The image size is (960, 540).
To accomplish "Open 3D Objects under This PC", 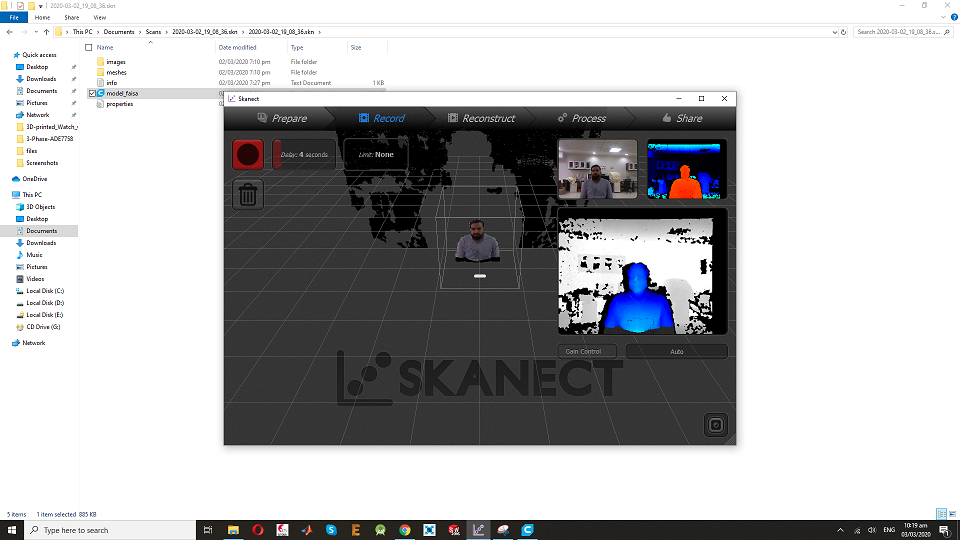I will coord(40,207).
